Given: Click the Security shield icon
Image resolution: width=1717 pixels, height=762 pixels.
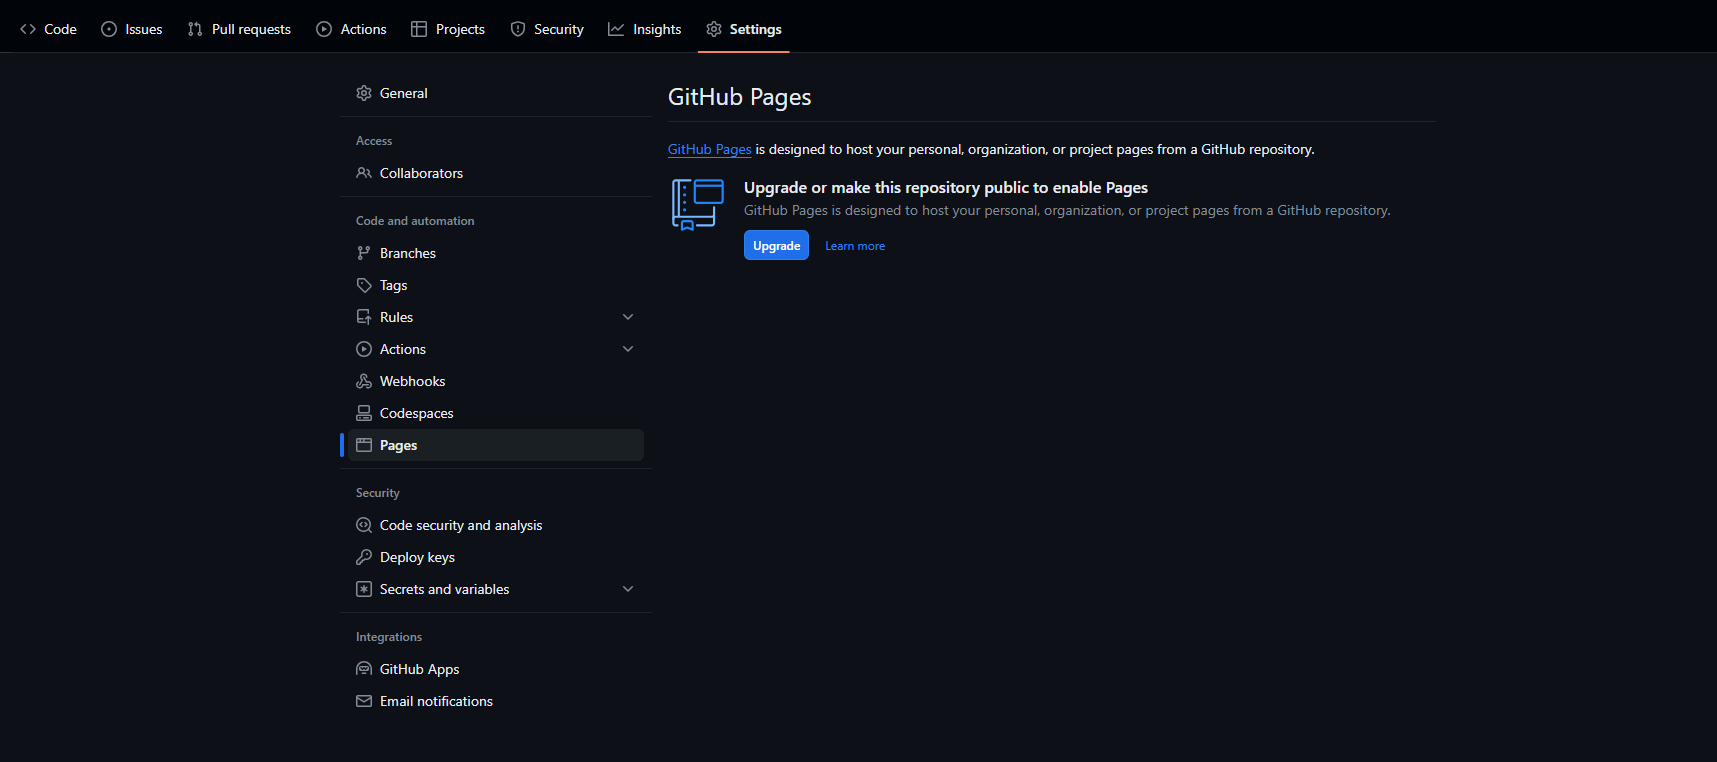Looking at the screenshot, I should point(518,29).
